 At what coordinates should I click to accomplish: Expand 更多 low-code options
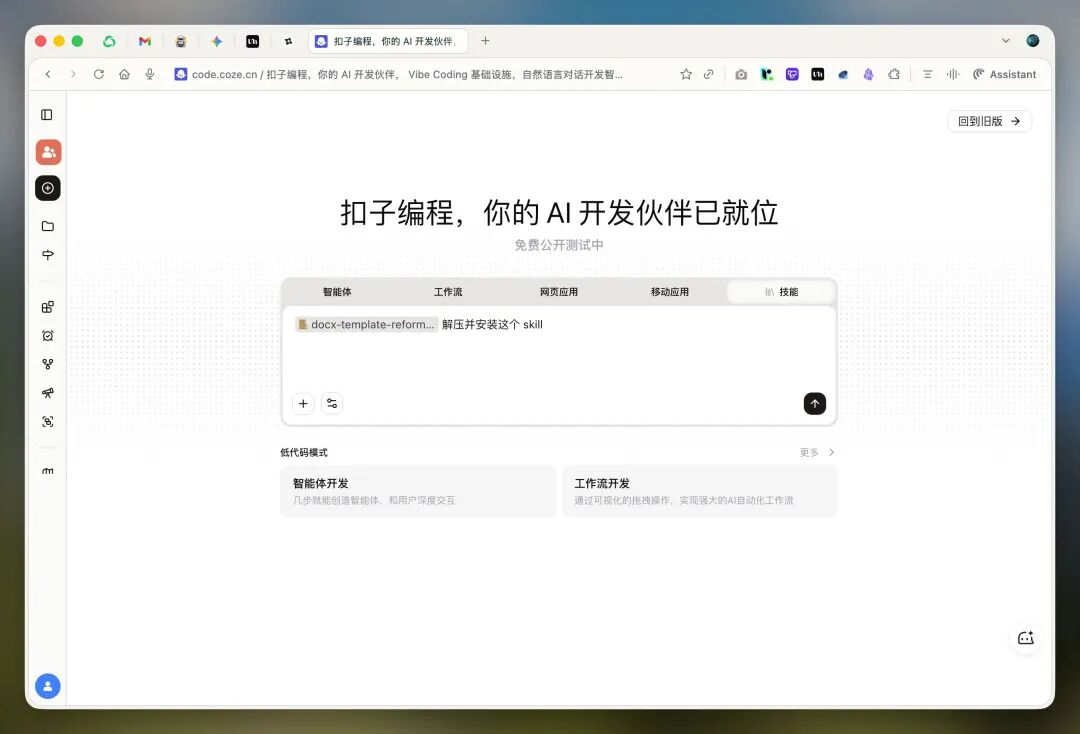click(817, 452)
